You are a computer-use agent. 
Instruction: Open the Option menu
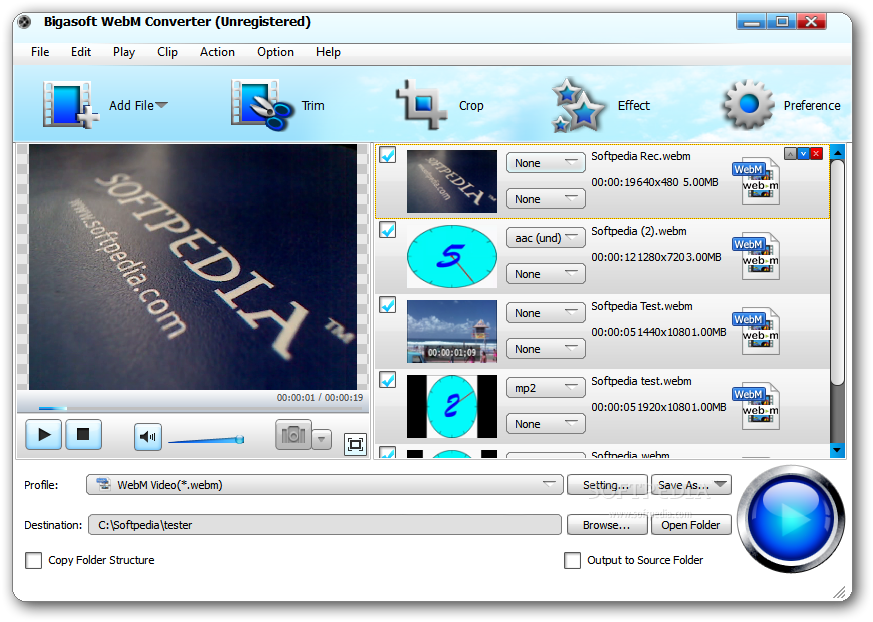pyautogui.click(x=275, y=52)
